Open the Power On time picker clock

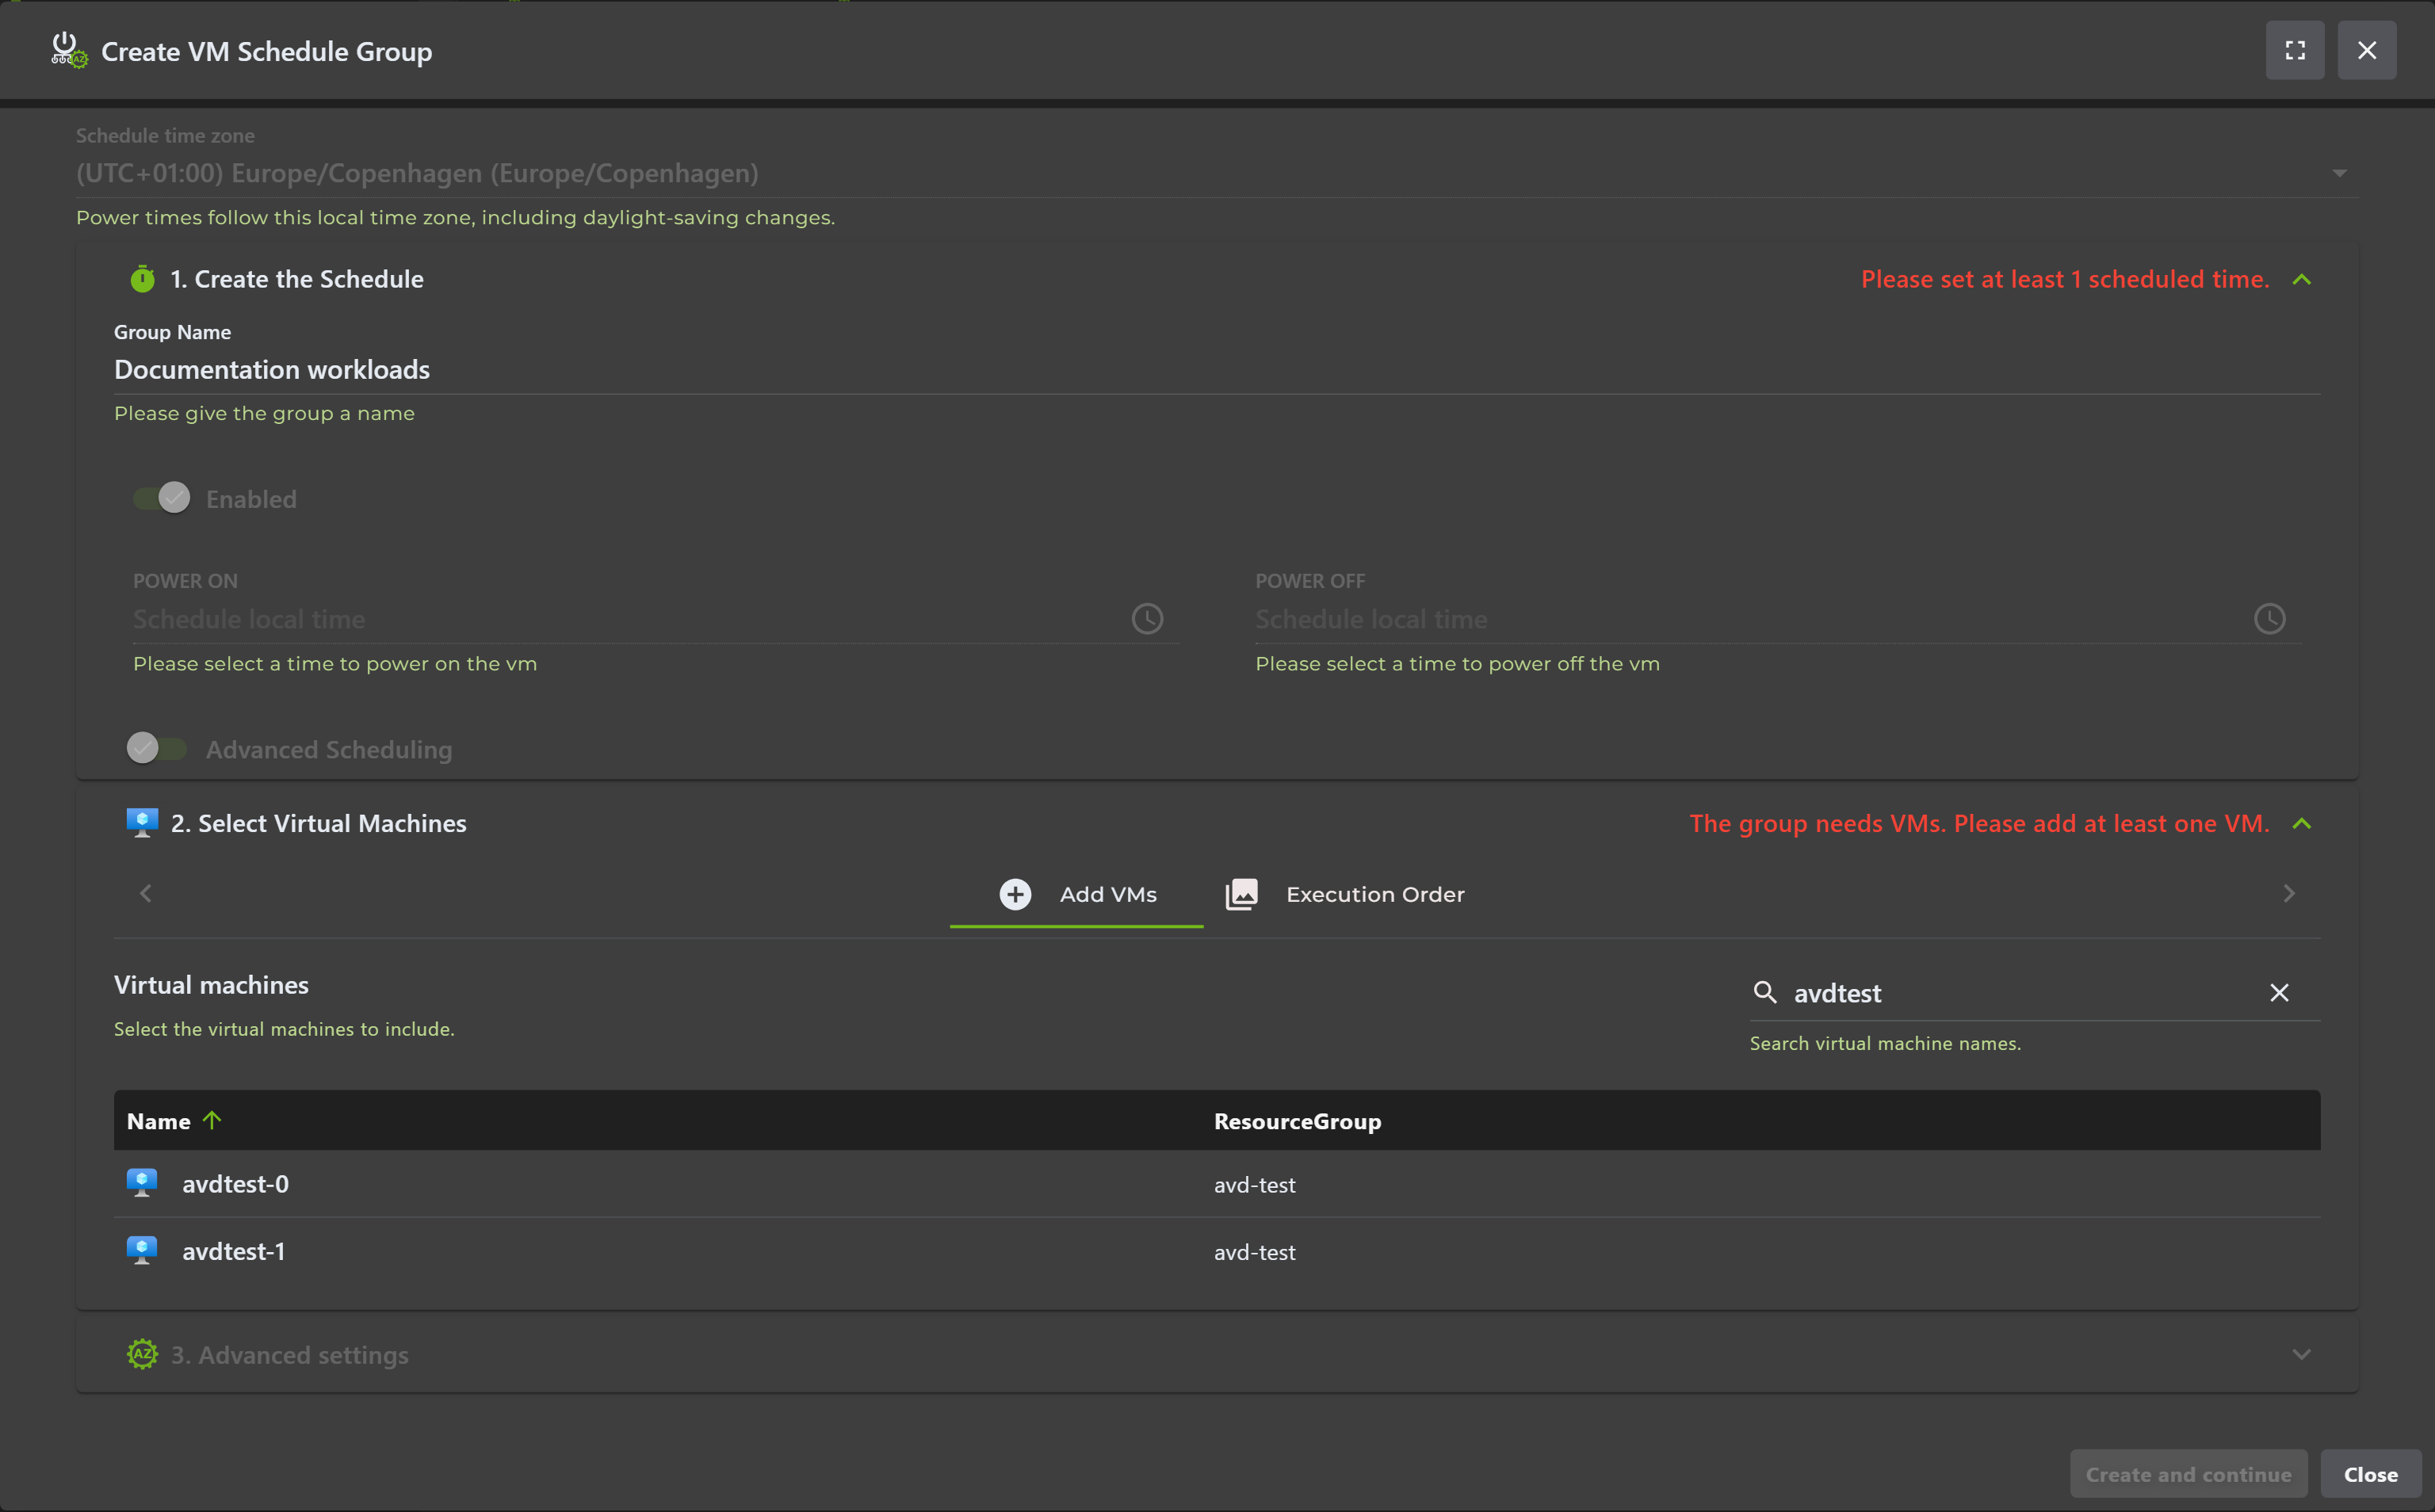coord(1147,619)
